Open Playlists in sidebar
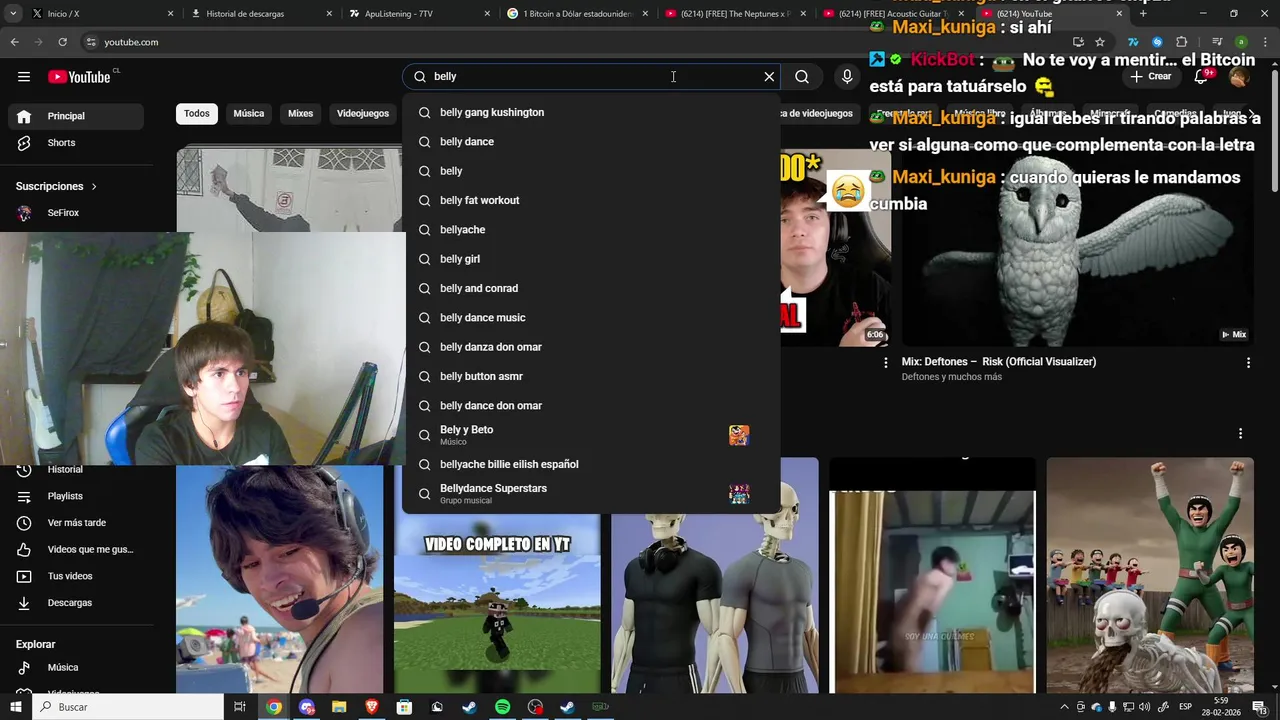Viewport: 1280px width, 720px height. click(76, 496)
